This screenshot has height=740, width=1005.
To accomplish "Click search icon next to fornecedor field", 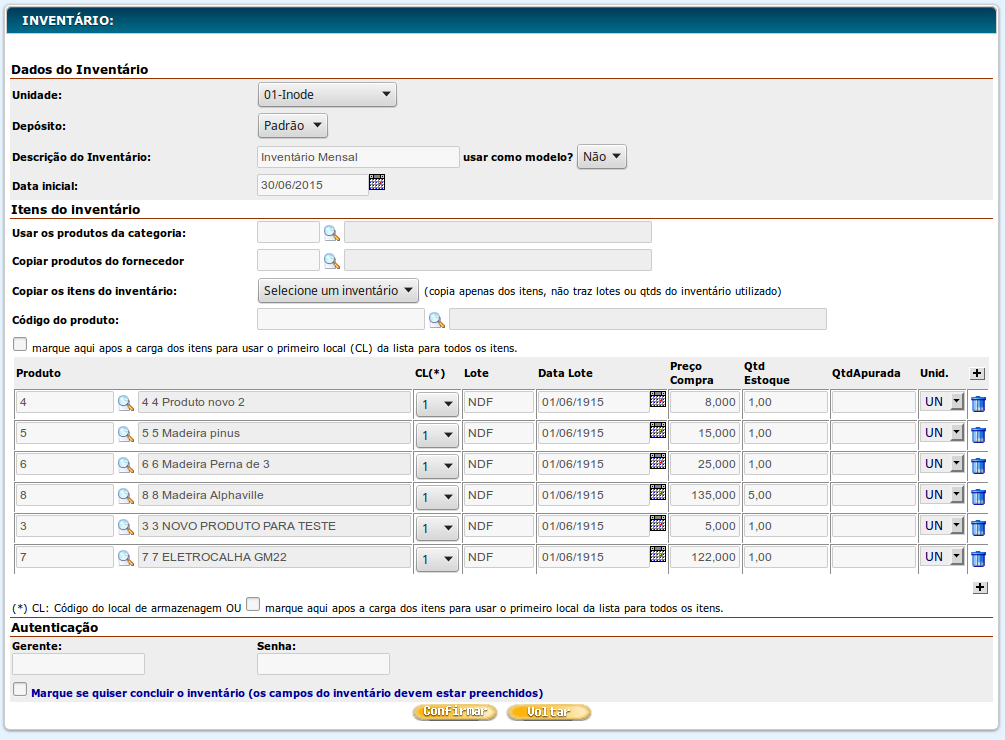I will click(x=331, y=261).
